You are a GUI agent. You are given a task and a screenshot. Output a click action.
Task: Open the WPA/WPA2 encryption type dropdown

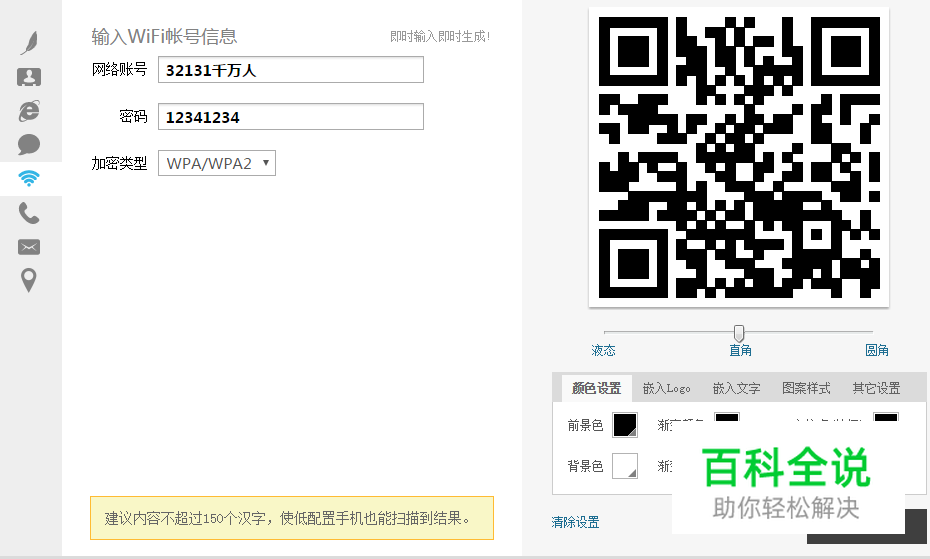(x=217, y=163)
